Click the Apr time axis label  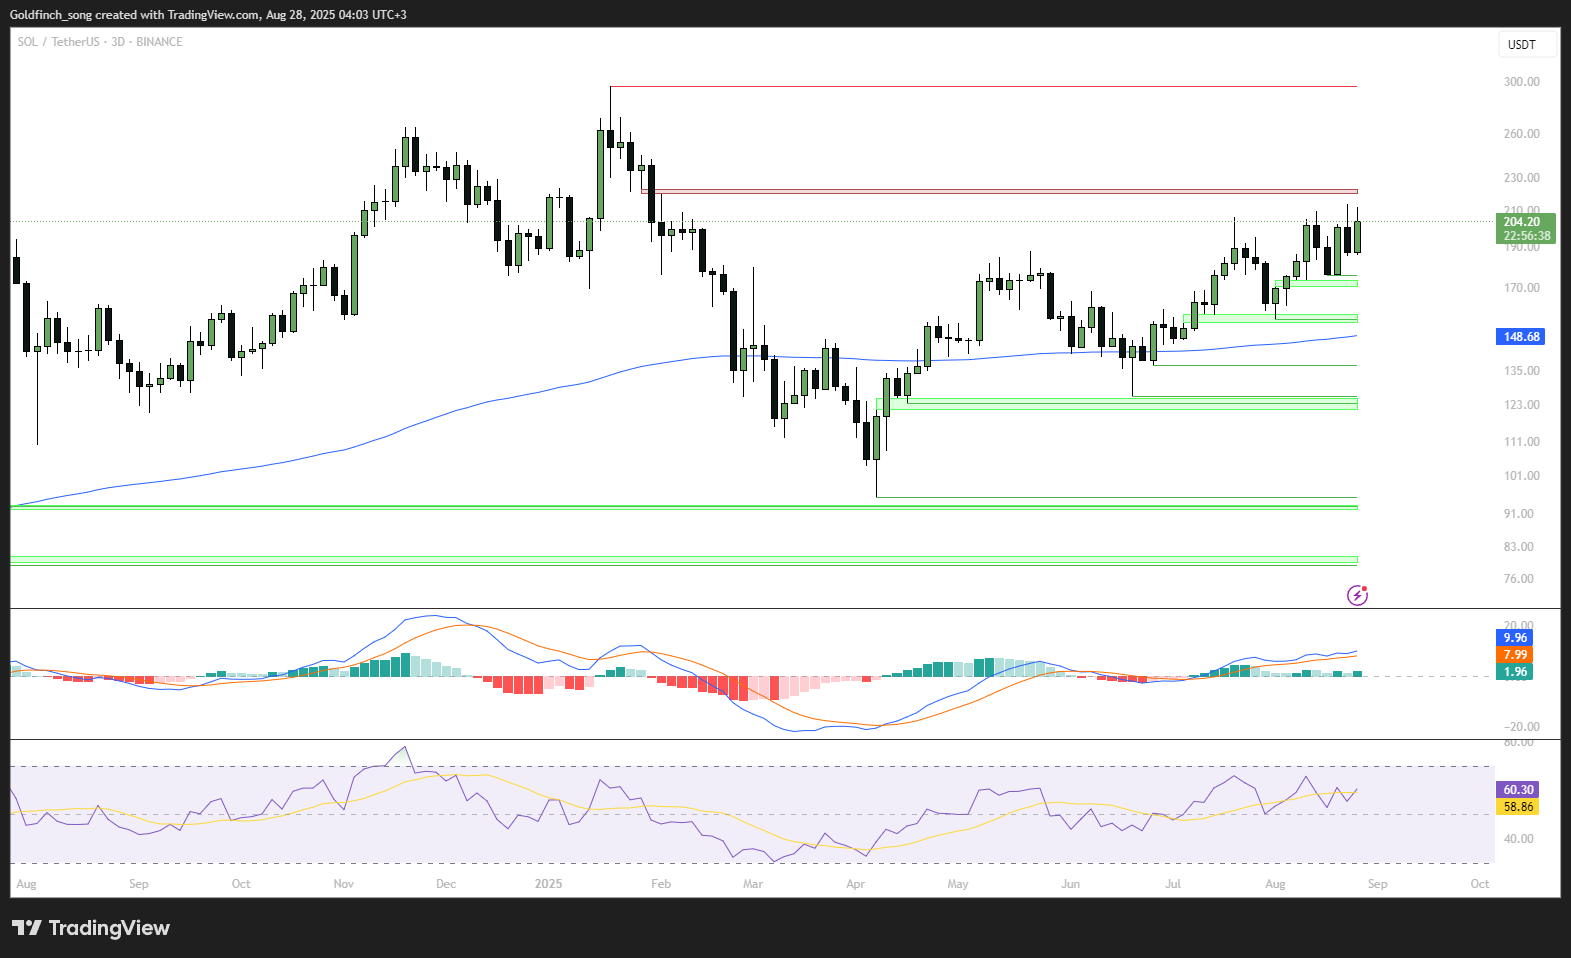(855, 884)
